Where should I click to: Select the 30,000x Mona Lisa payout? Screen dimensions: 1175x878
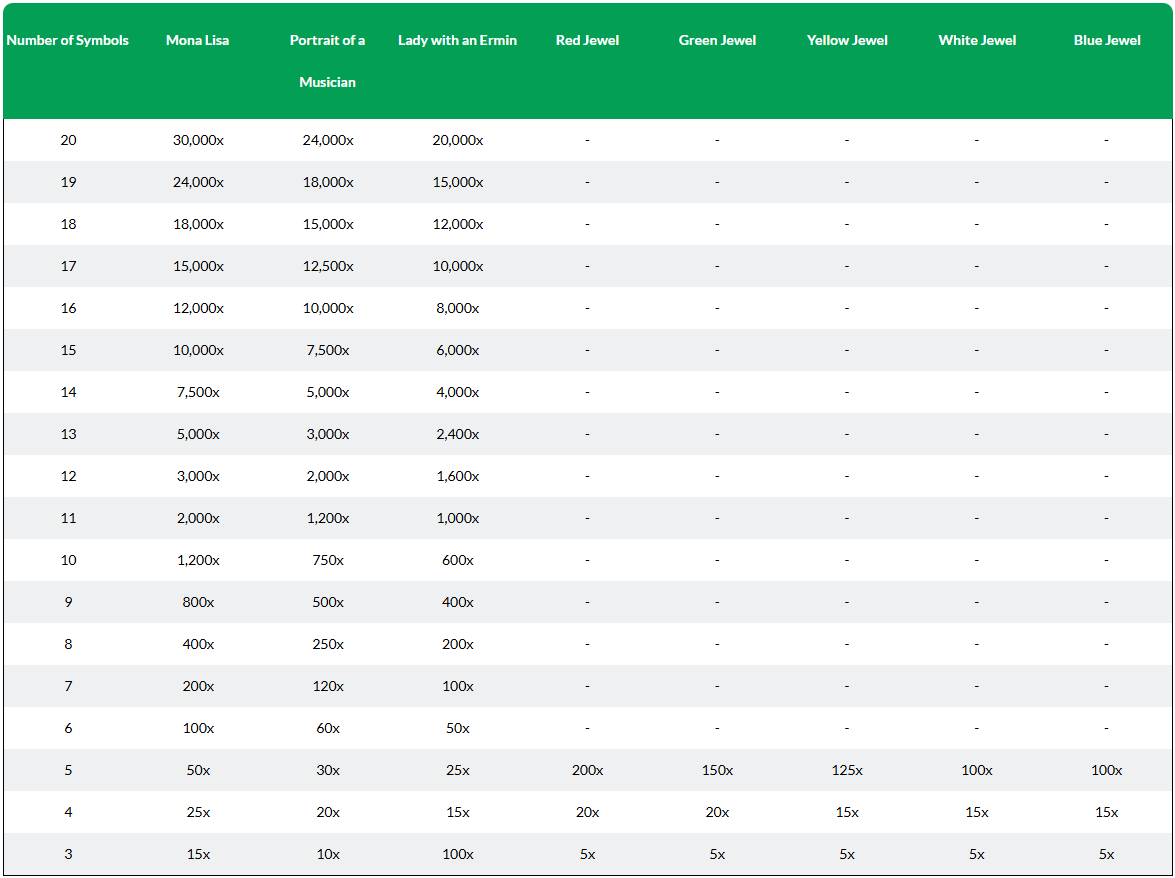(198, 140)
